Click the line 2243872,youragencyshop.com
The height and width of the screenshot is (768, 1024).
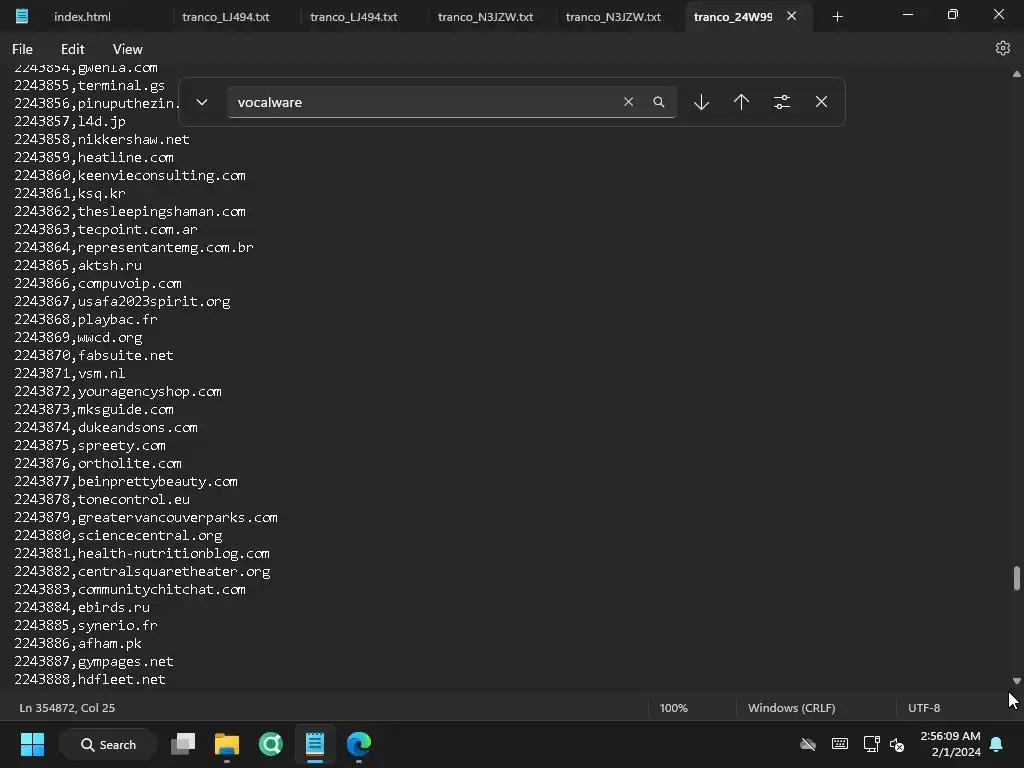click(x=118, y=391)
